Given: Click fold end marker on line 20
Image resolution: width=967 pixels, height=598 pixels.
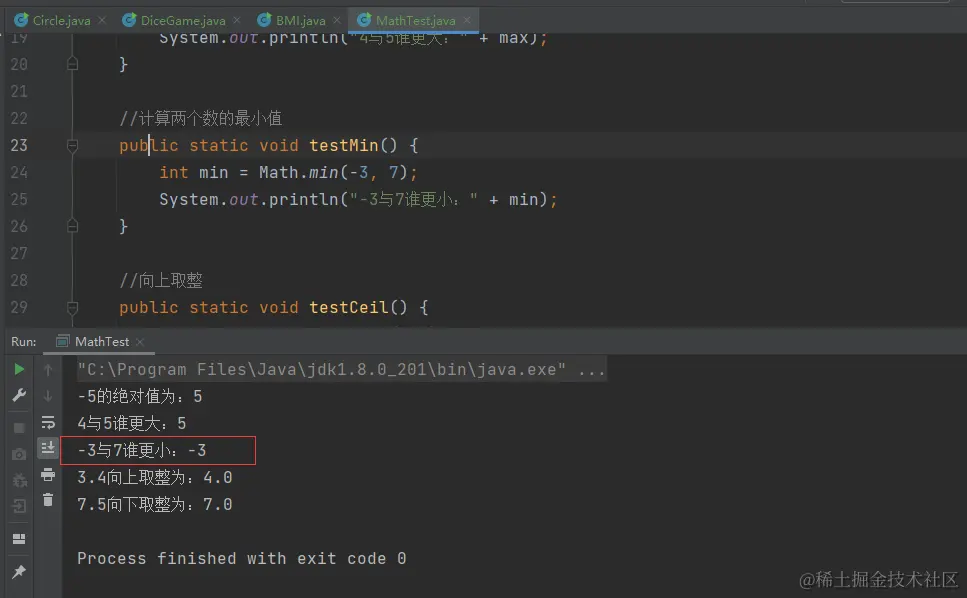Looking at the screenshot, I should pyautogui.click(x=72, y=64).
